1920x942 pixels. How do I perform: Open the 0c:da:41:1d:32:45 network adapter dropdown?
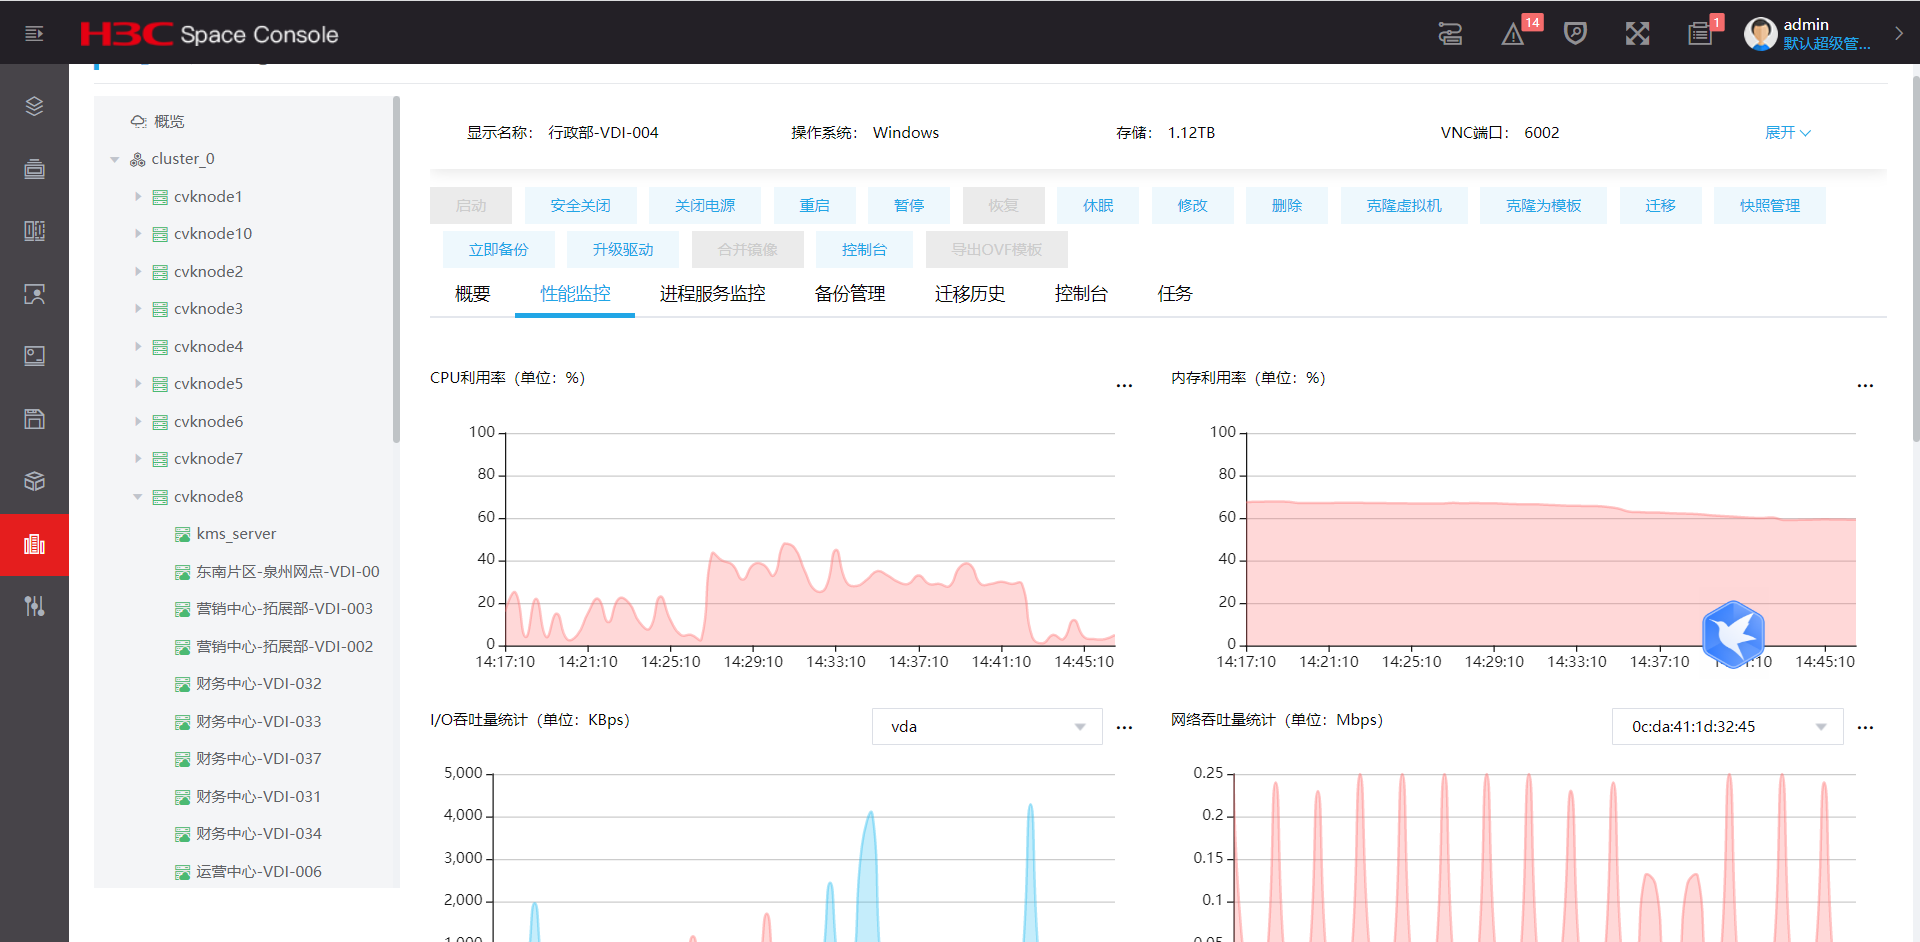click(1727, 726)
